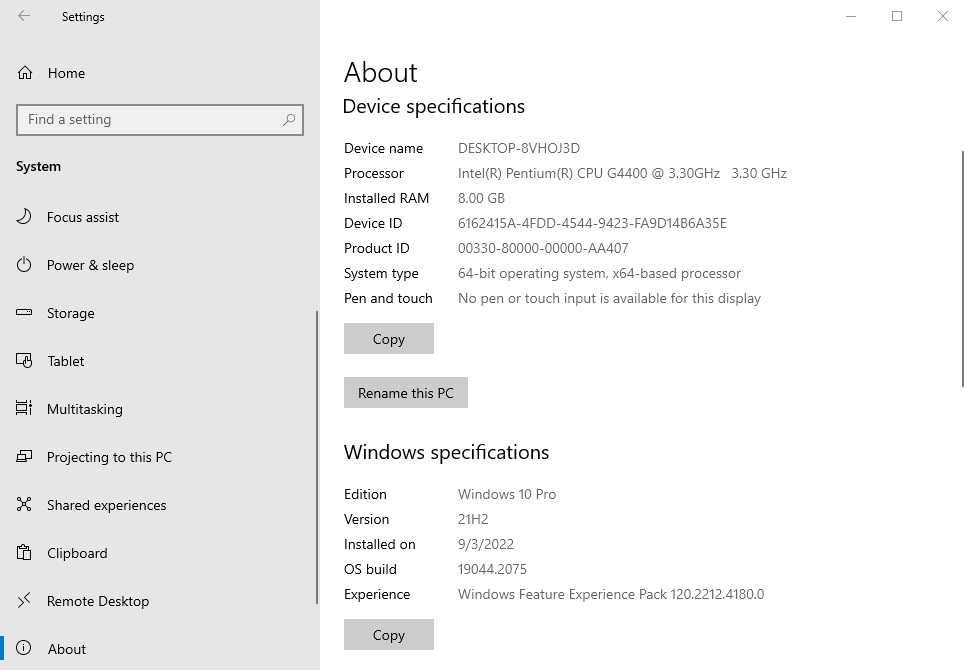Select OS build number 19044.2075
The height and width of the screenshot is (670, 964).
pos(492,569)
